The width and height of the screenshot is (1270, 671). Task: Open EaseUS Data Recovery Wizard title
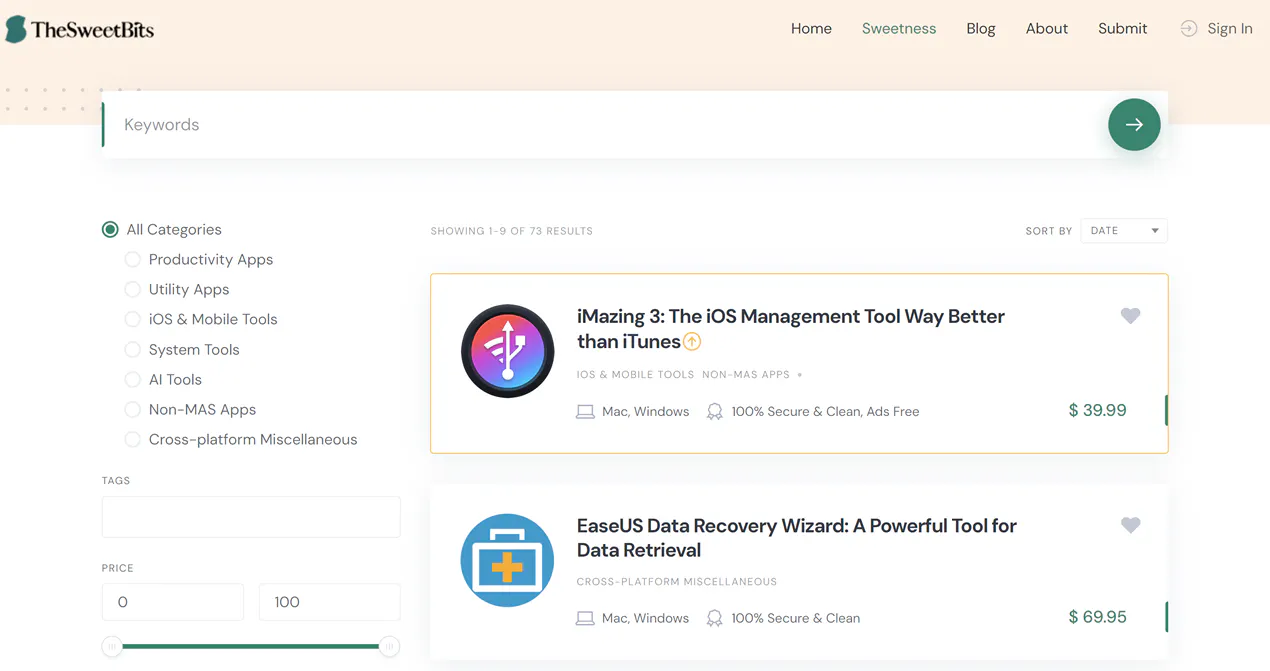797,538
